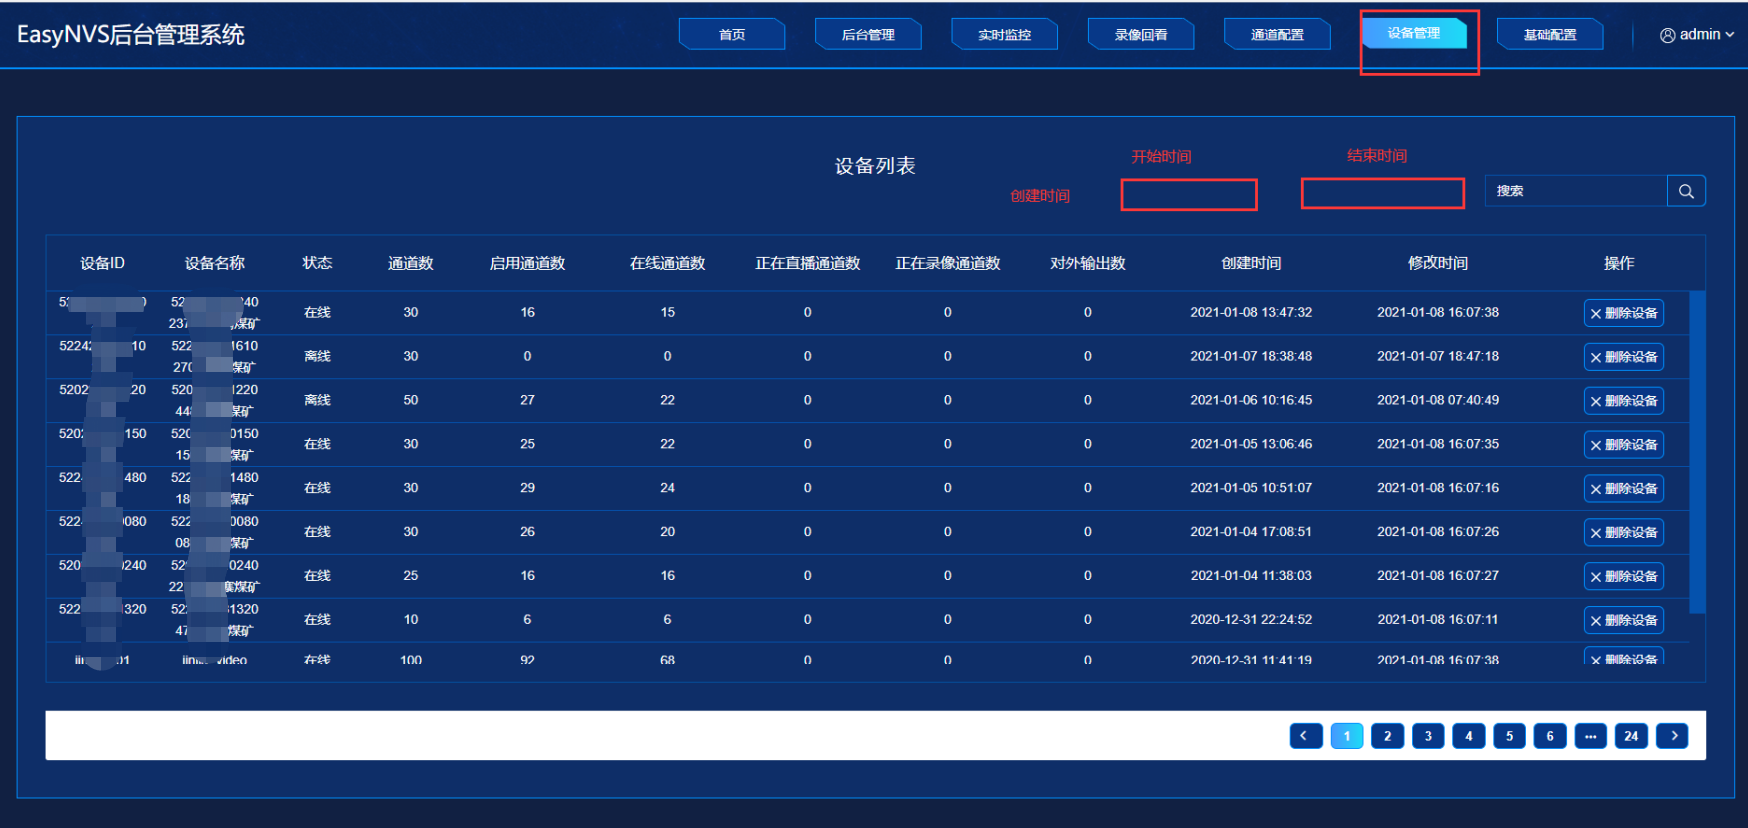1748x828 pixels.
Task: Click the 对外输出数 column header
Action: (1088, 263)
